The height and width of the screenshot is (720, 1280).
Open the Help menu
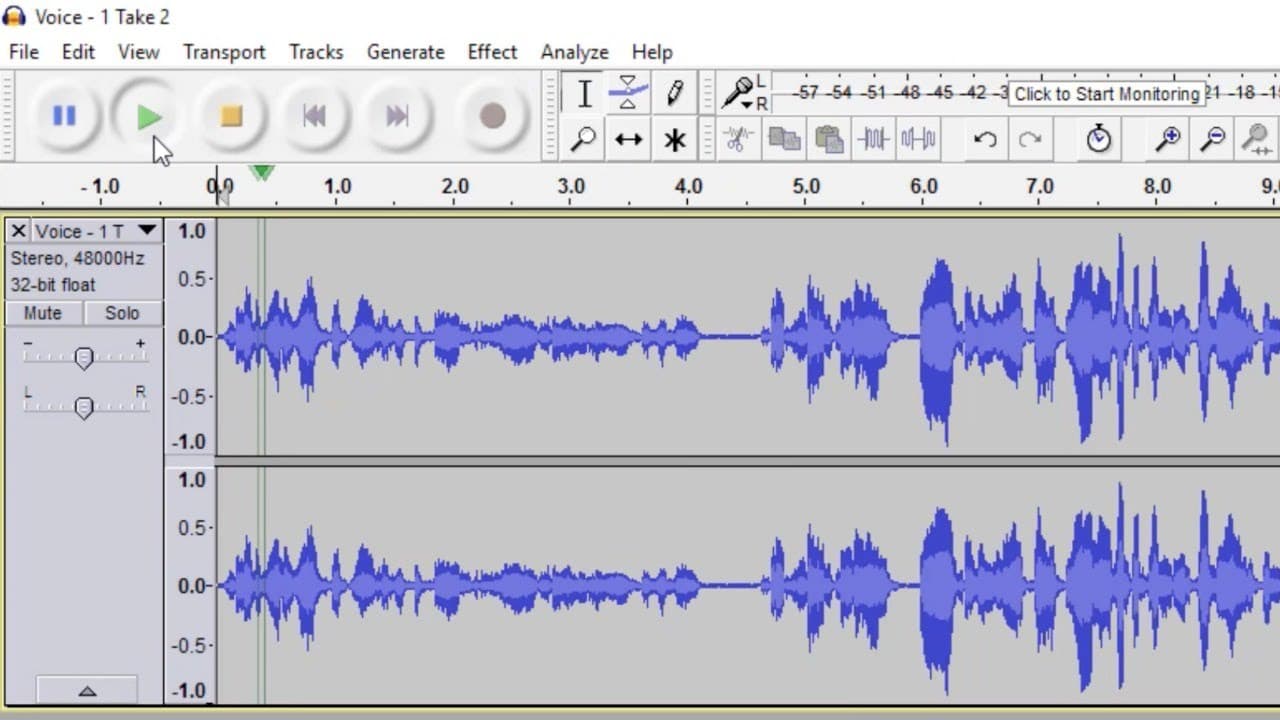pyautogui.click(x=652, y=52)
